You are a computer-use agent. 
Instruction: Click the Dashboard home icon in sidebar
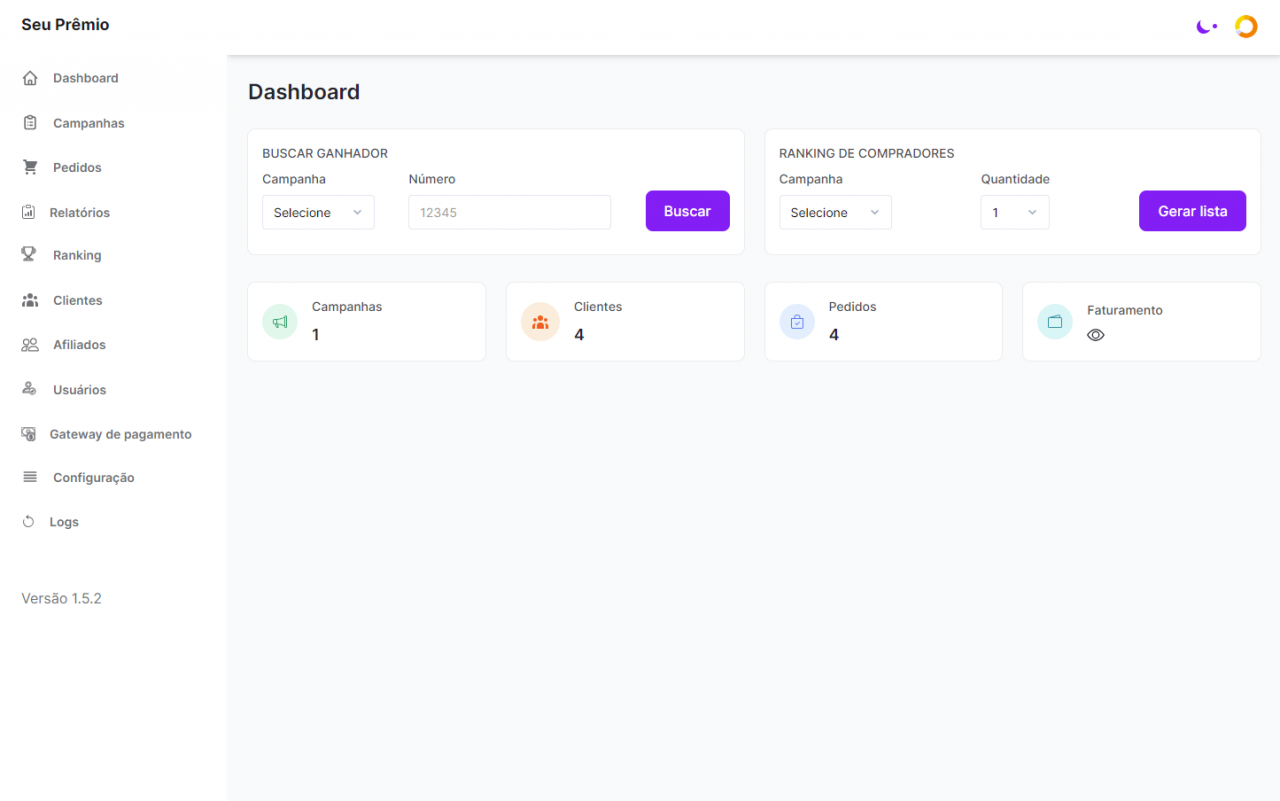point(30,78)
